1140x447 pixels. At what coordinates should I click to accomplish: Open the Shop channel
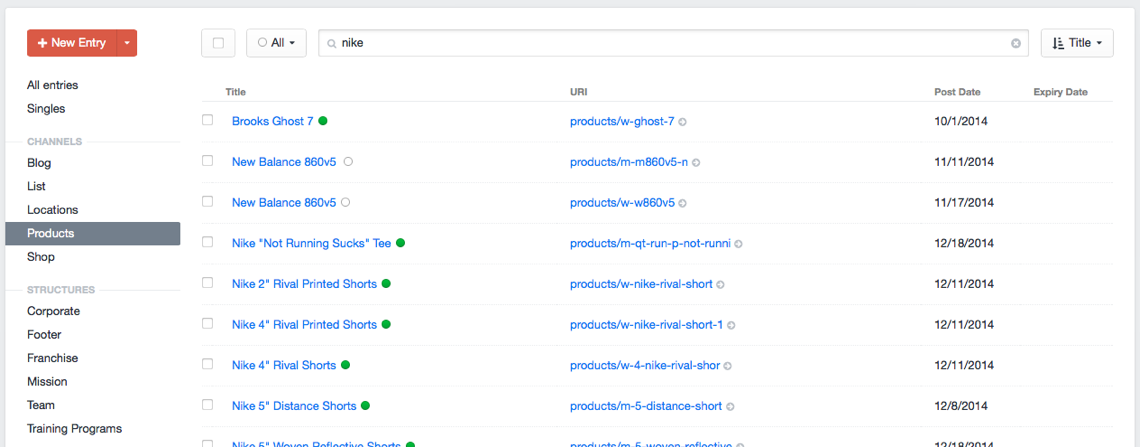[41, 257]
